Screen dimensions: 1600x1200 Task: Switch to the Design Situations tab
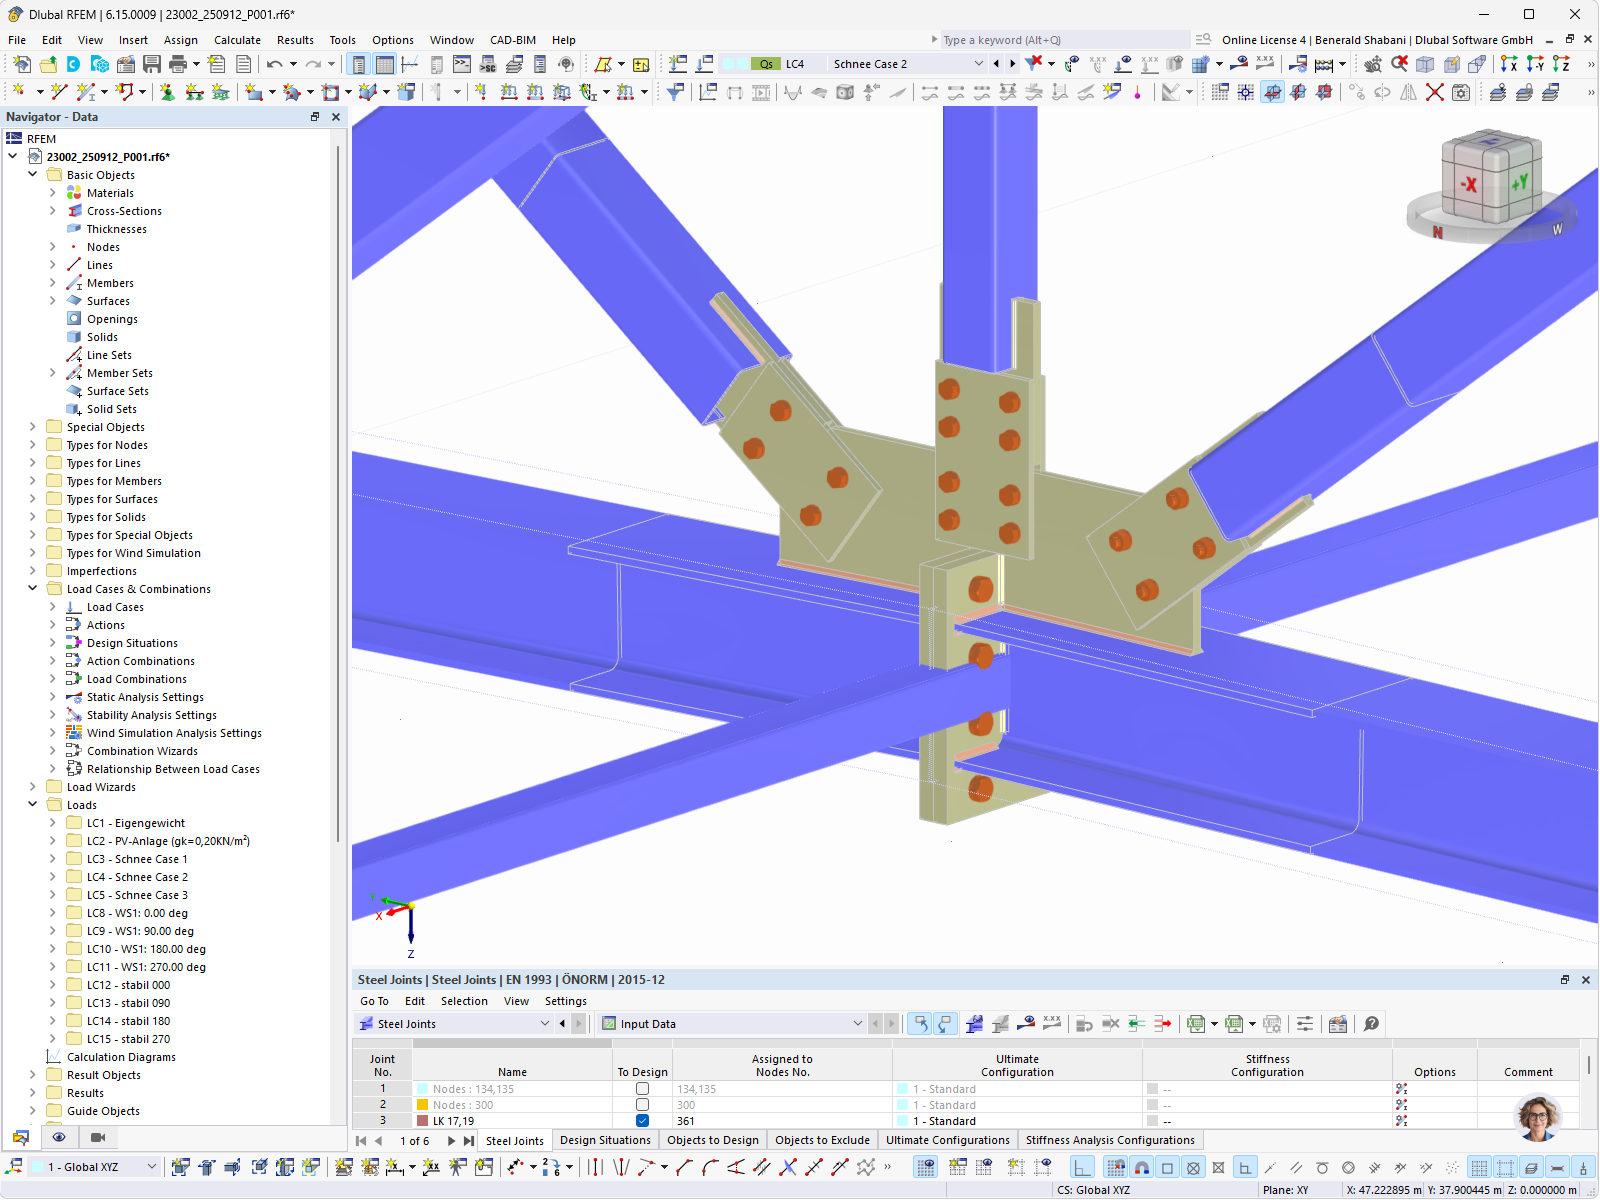pos(605,1140)
